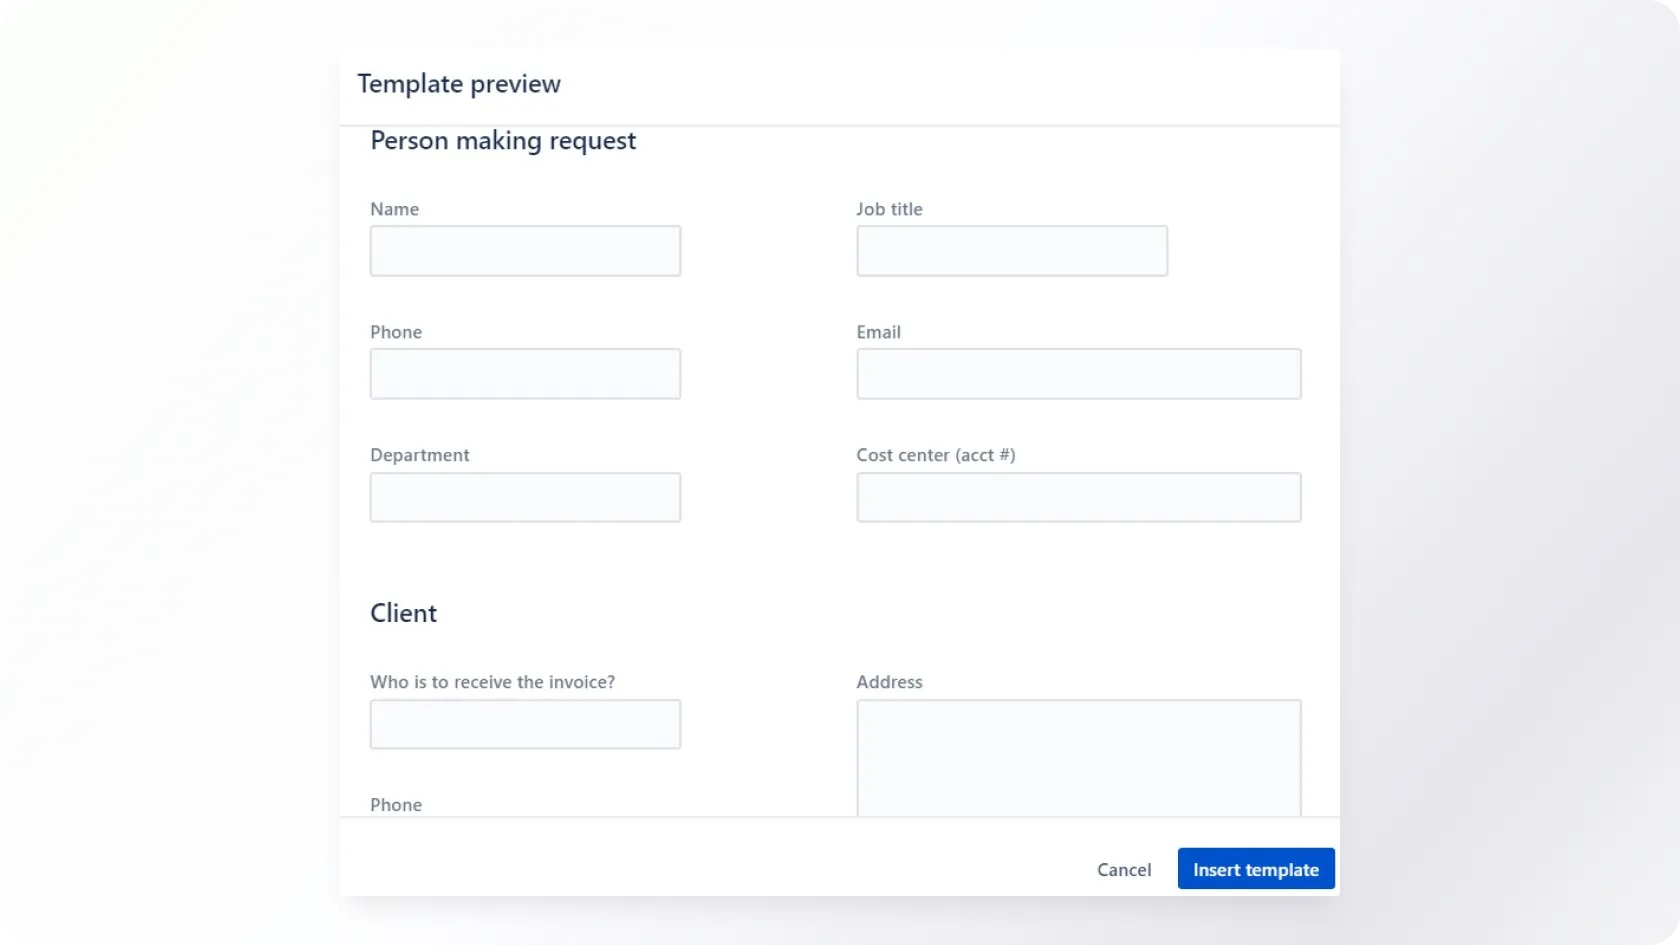Click the Cost center (acct #) label

[x=935, y=455]
